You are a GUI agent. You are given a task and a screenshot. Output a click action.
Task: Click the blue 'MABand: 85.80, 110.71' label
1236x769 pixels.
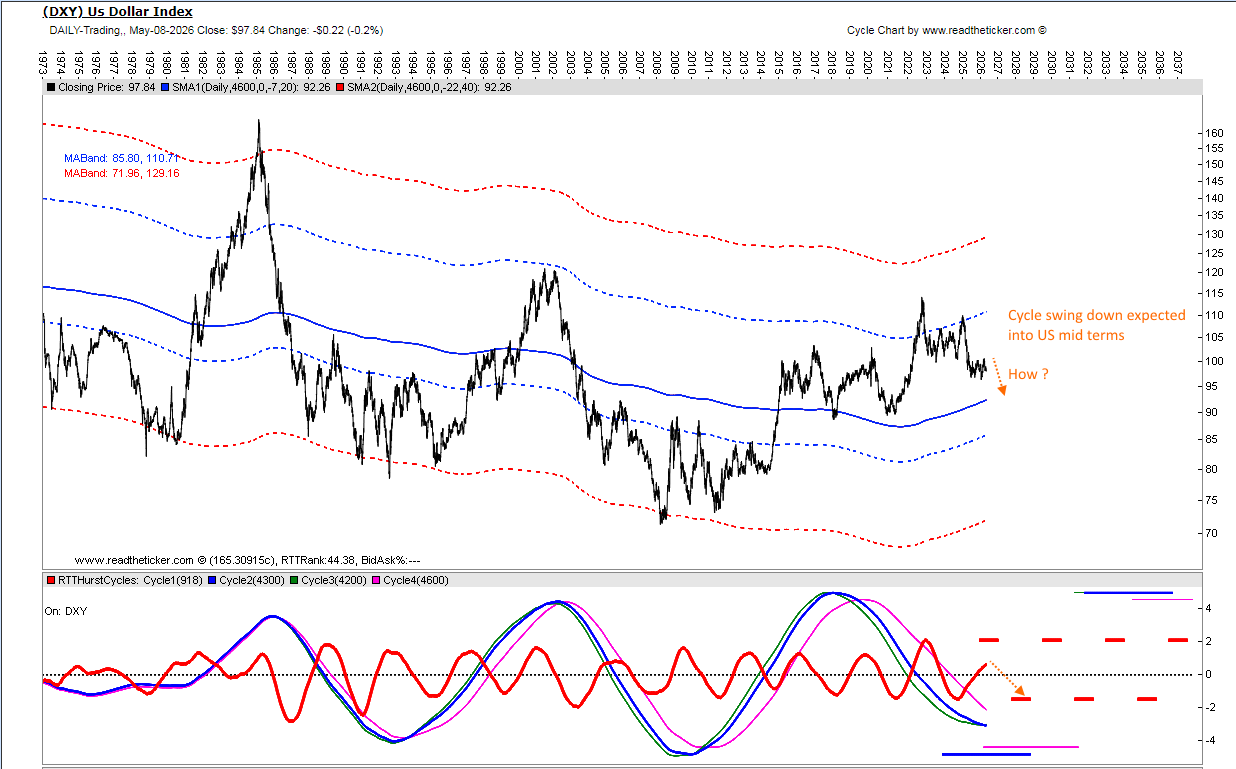[122, 158]
